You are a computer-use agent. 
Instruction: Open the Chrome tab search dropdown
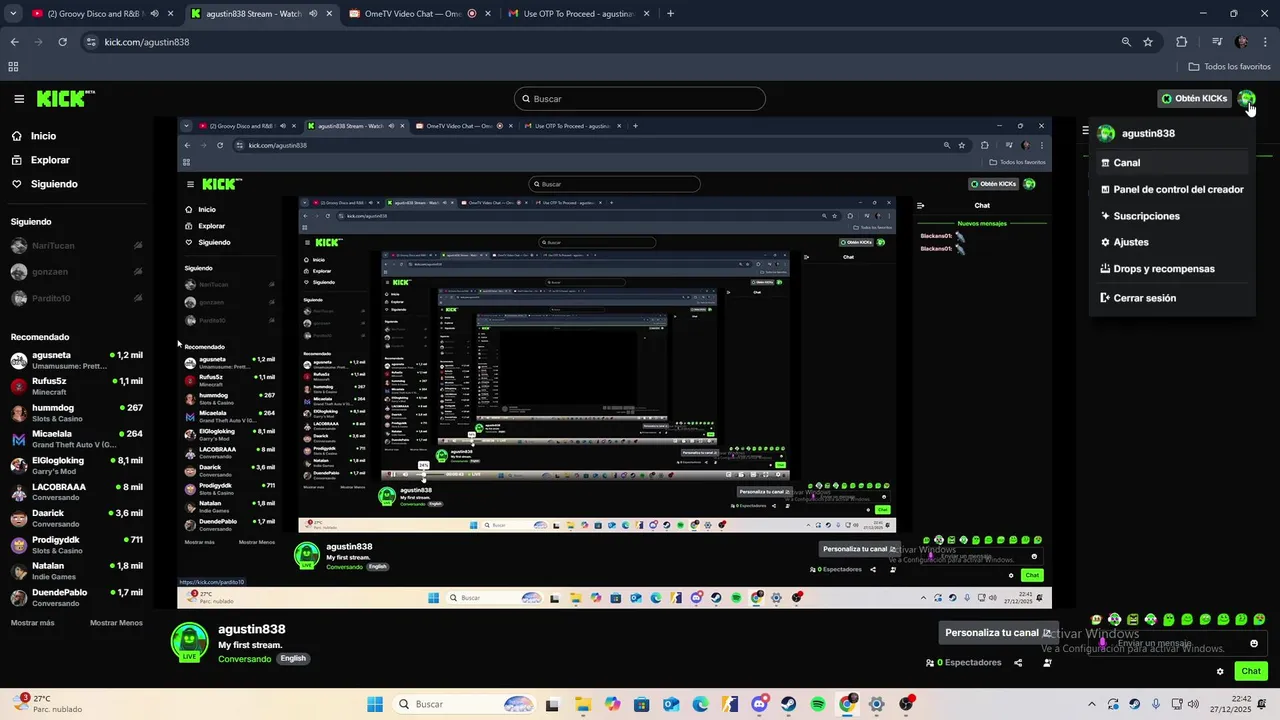[x=13, y=14]
